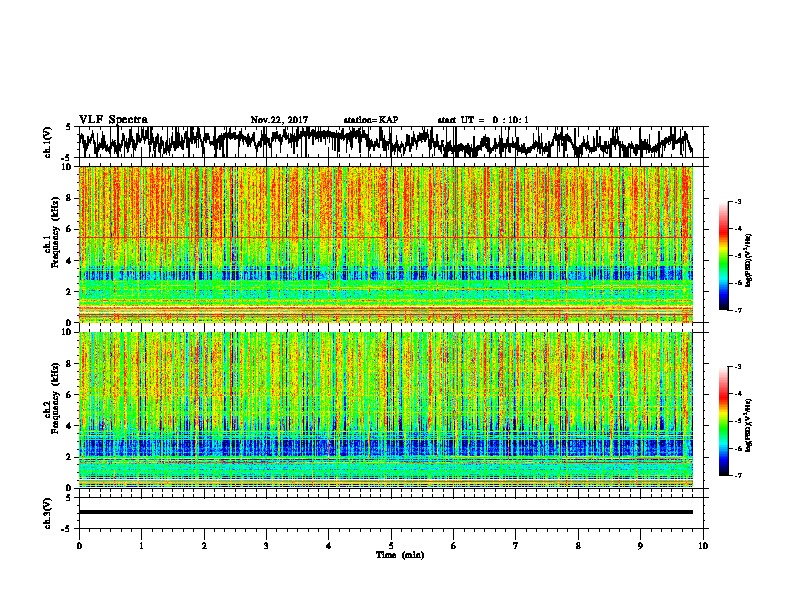Click the ch.1 frequency tick label "4"
This screenshot has width=792, height=612.
point(70,261)
